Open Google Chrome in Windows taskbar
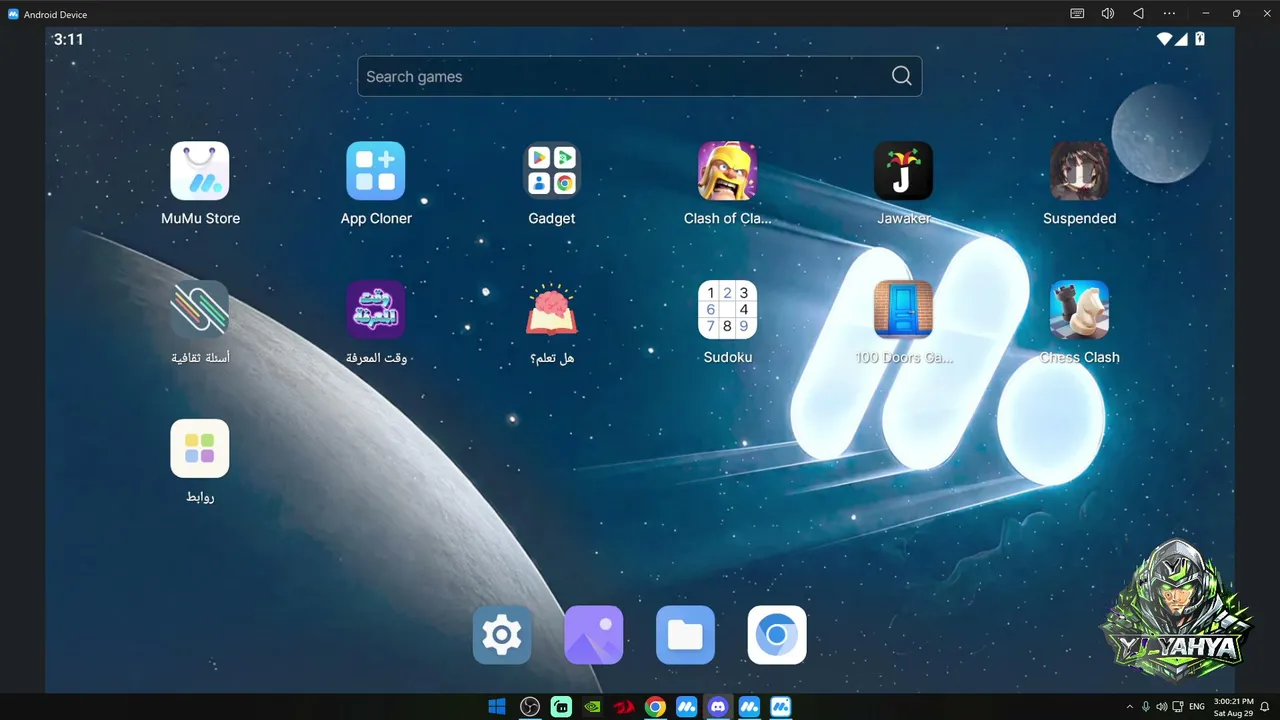 (x=655, y=707)
